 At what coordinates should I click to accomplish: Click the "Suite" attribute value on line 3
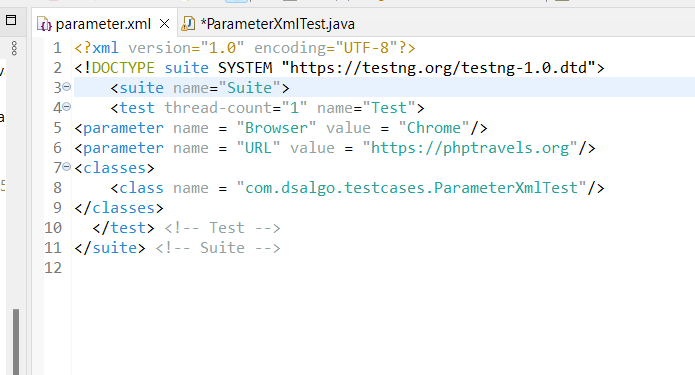click(250, 88)
